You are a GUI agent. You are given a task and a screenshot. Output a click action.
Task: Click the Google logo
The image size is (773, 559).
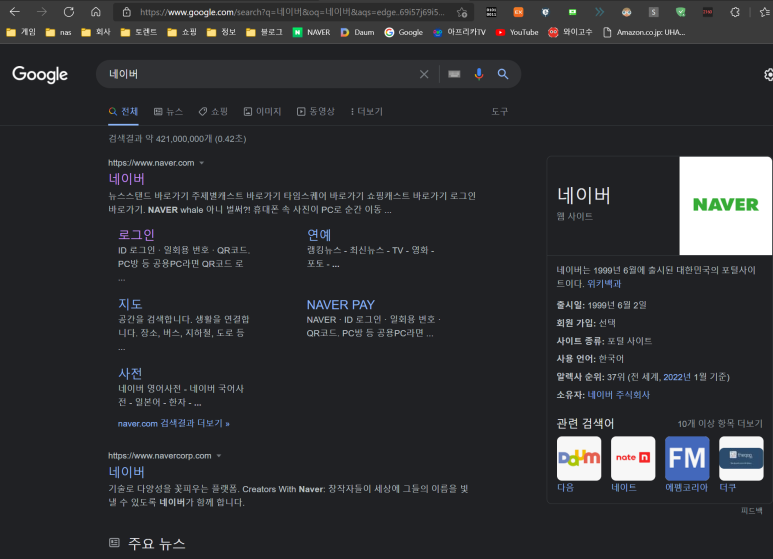tap(40, 74)
